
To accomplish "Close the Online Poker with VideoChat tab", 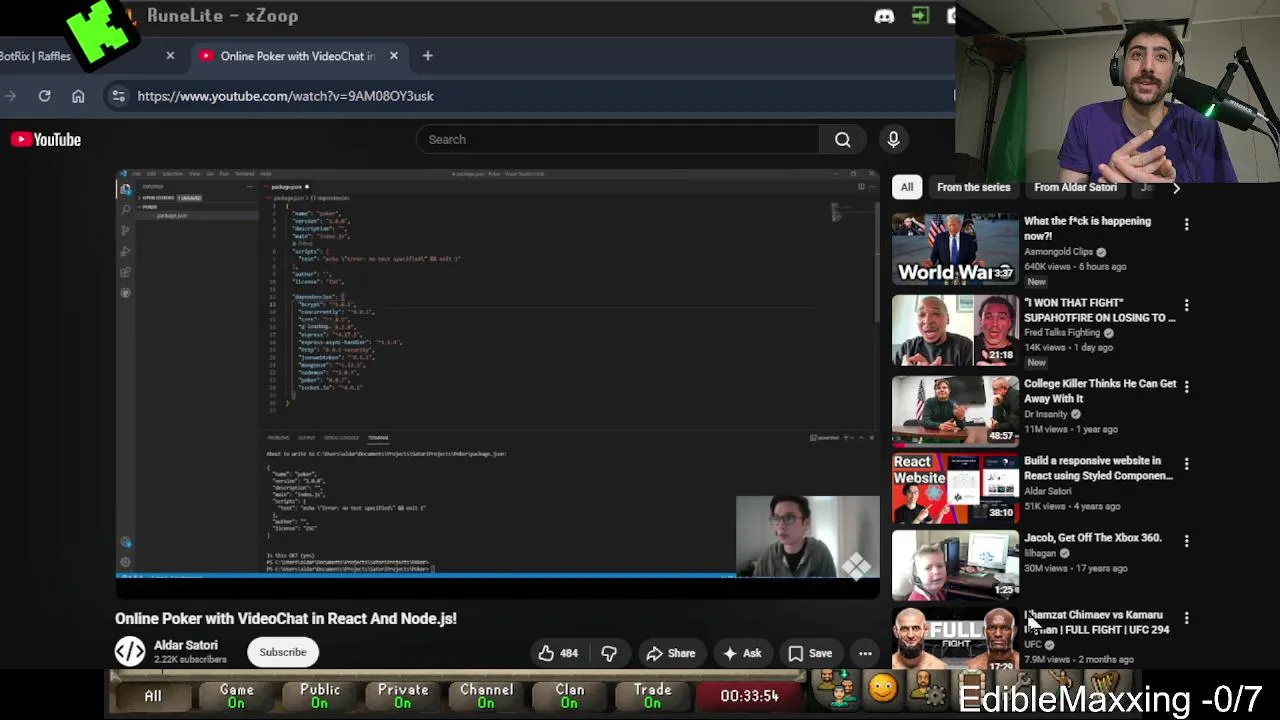I will (x=394, y=56).
